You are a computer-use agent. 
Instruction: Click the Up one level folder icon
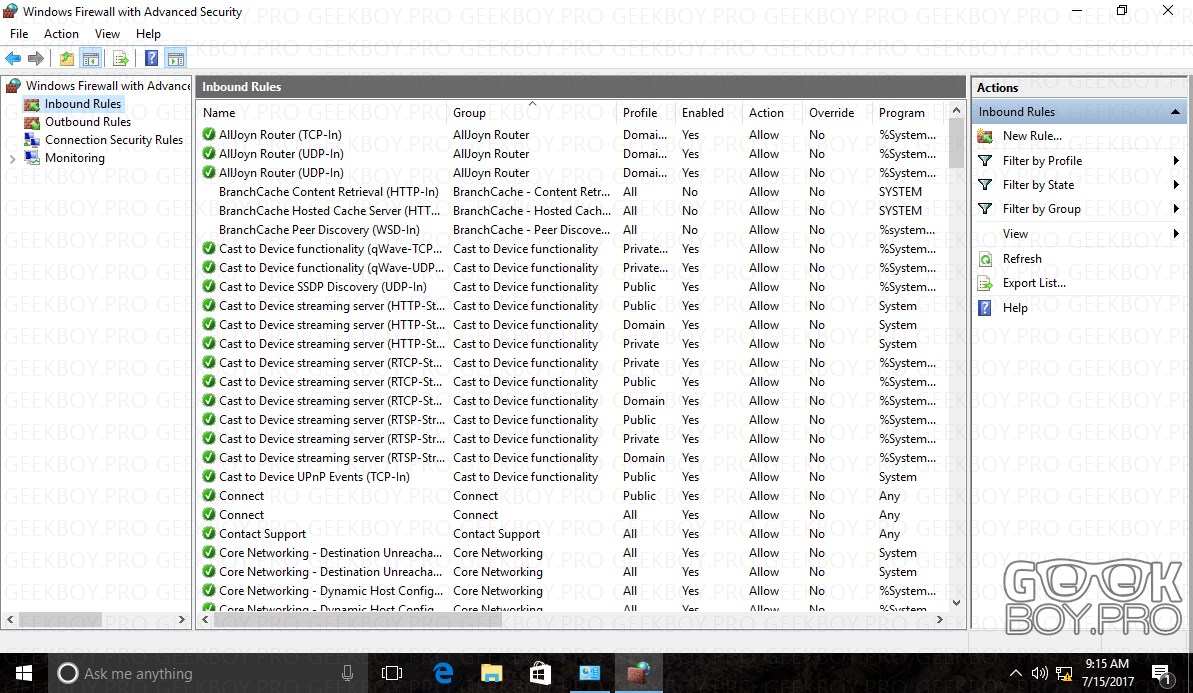tap(67, 59)
